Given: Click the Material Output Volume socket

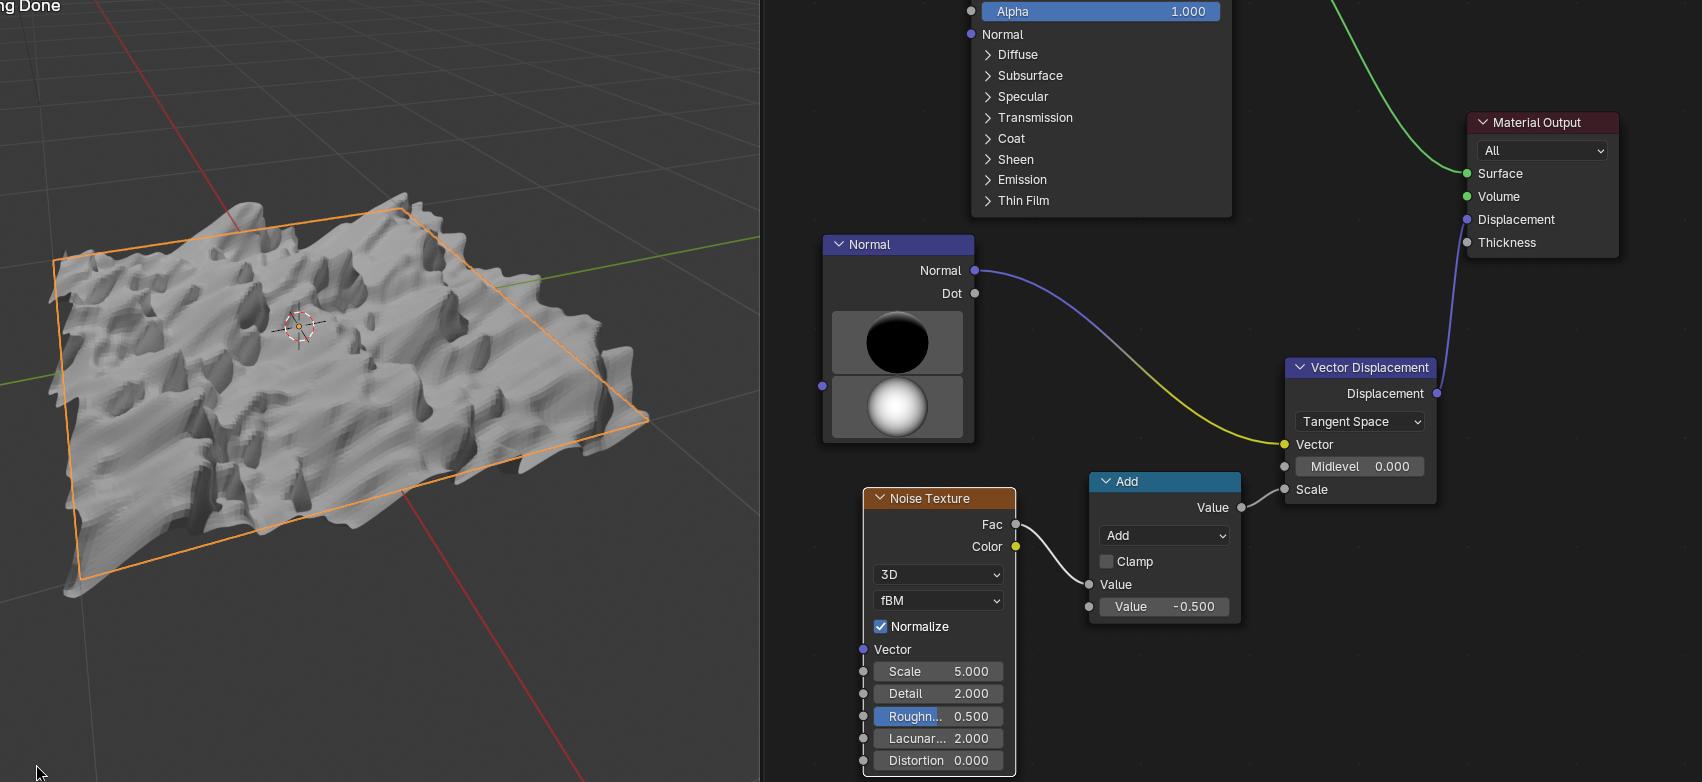Looking at the screenshot, I should 1467,197.
